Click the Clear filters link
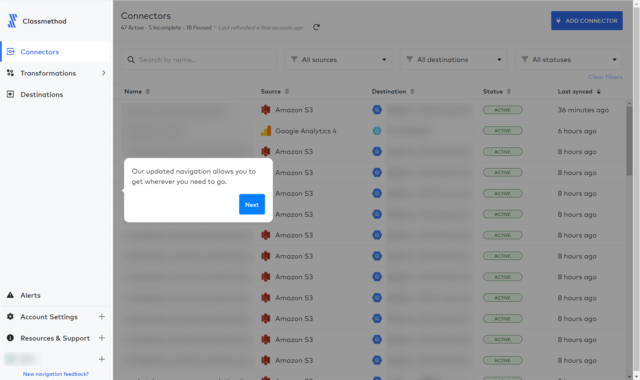640x380 pixels. click(605, 77)
